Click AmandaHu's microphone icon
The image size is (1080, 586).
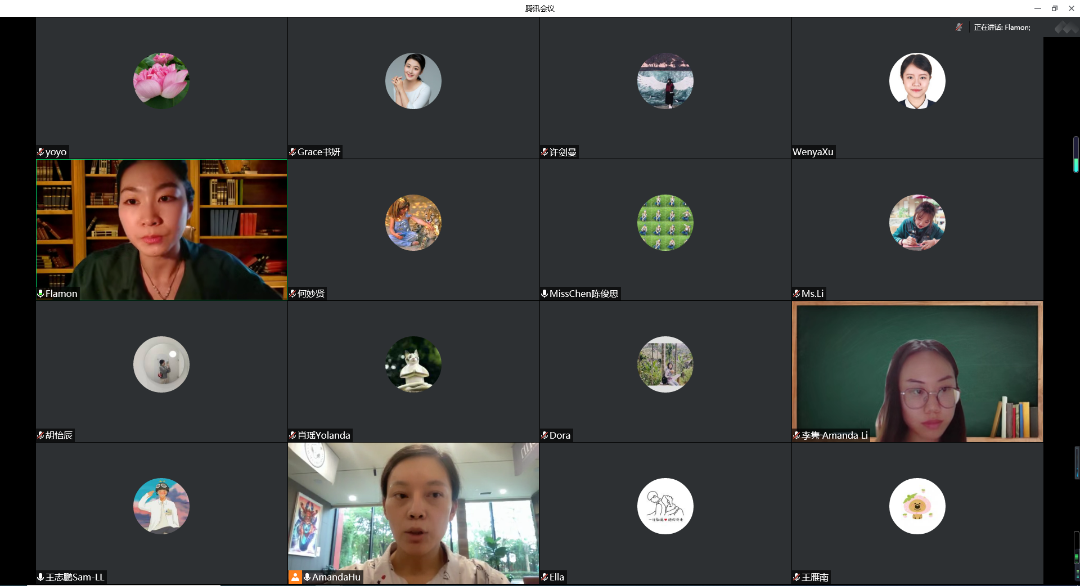(x=307, y=578)
